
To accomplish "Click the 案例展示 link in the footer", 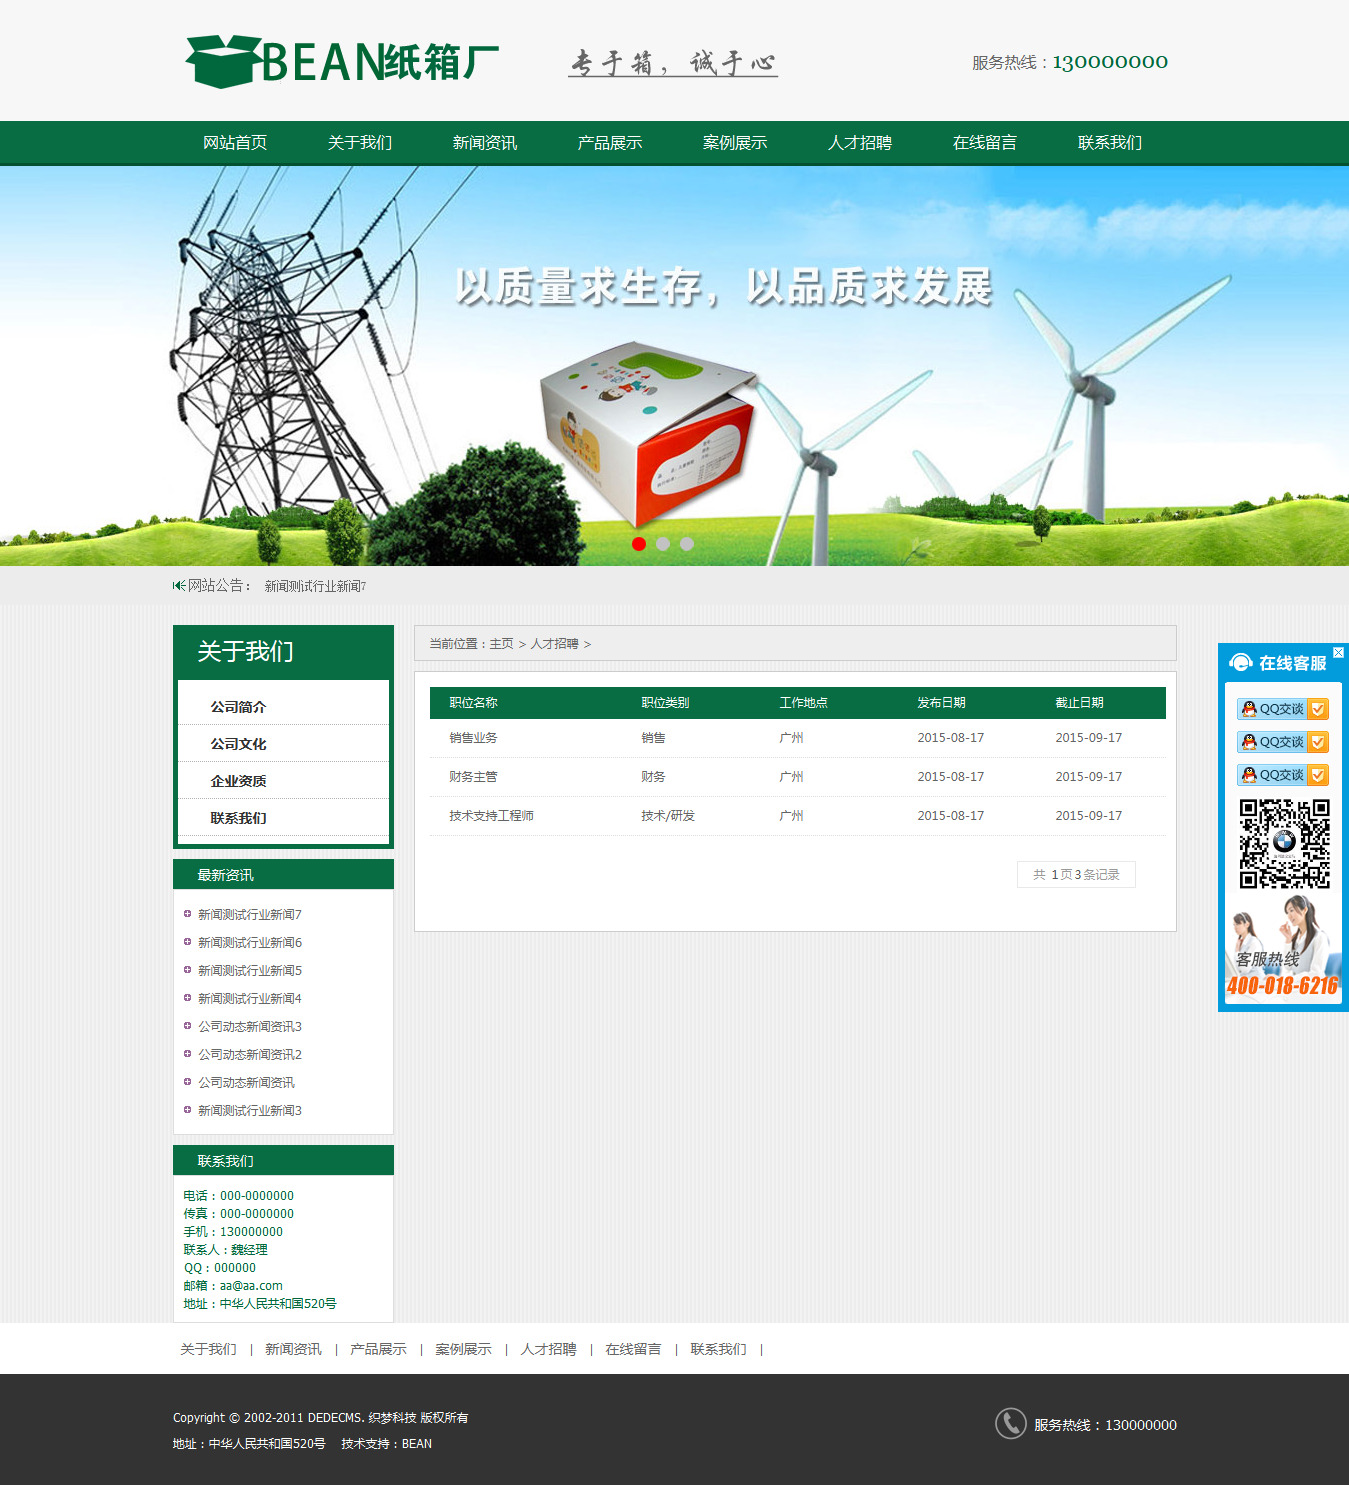I will tap(463, 1349).
